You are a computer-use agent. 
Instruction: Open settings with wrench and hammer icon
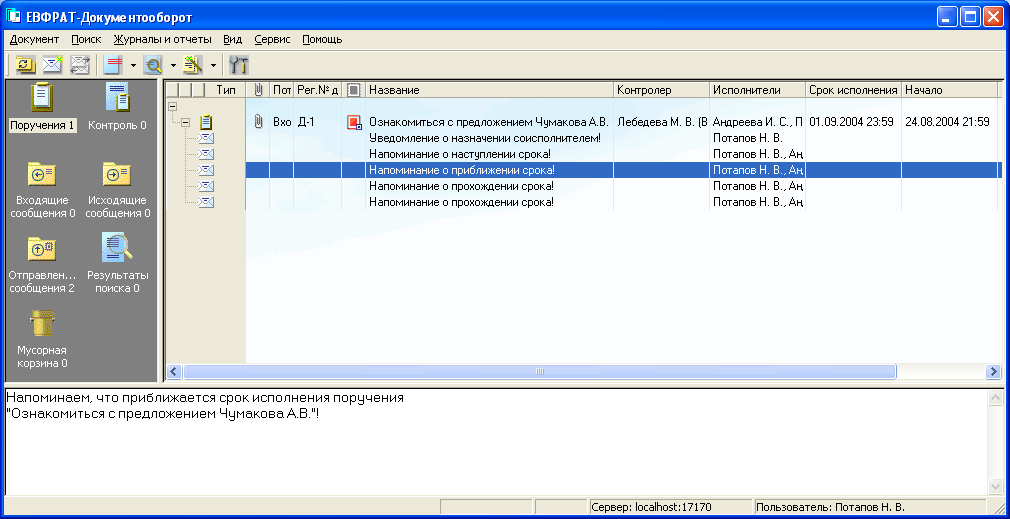[238, 64]
